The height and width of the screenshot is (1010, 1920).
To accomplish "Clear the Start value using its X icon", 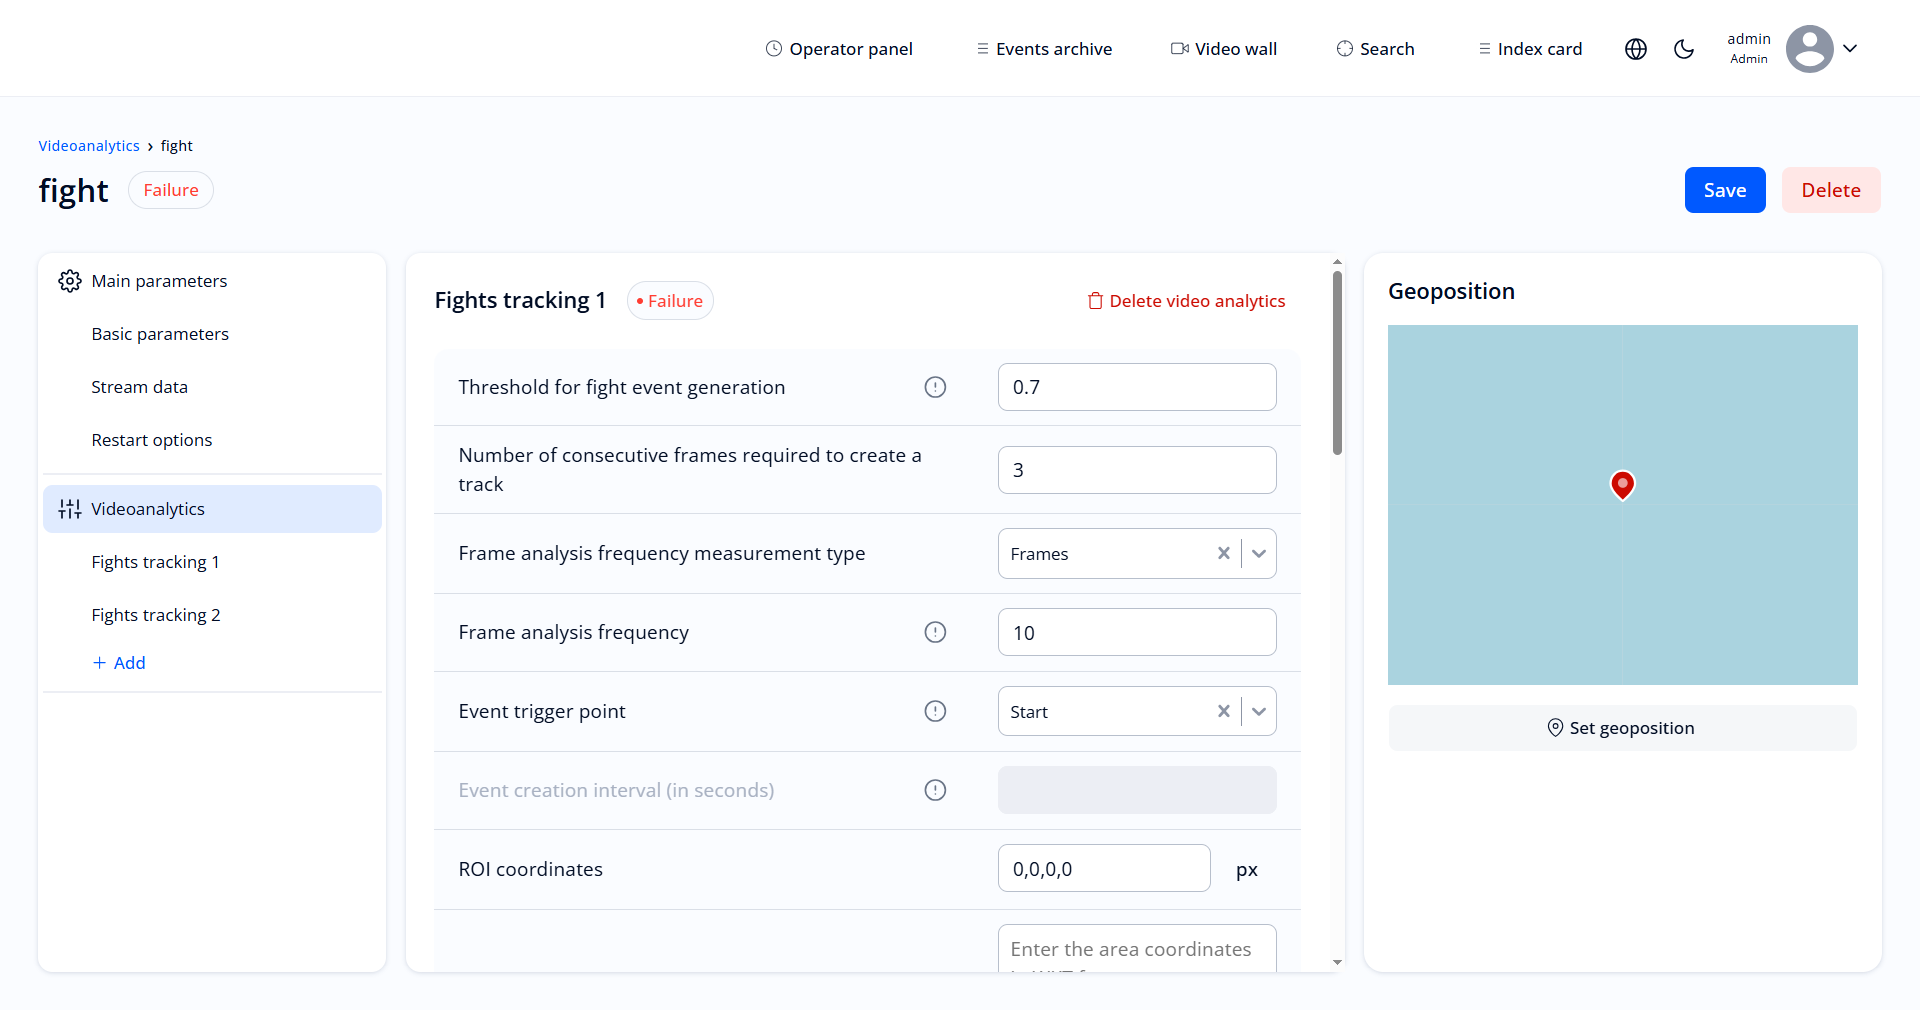I will 1224,711.
